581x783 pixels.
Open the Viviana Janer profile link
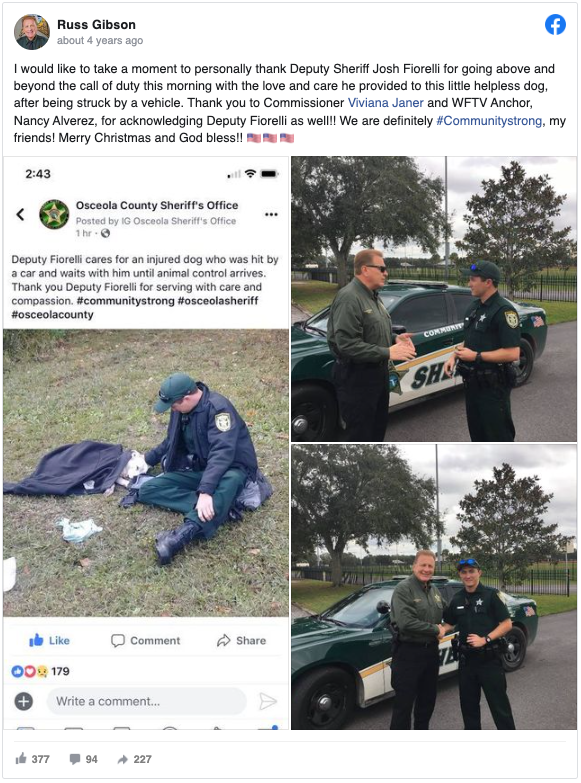(x=386, y=103)
